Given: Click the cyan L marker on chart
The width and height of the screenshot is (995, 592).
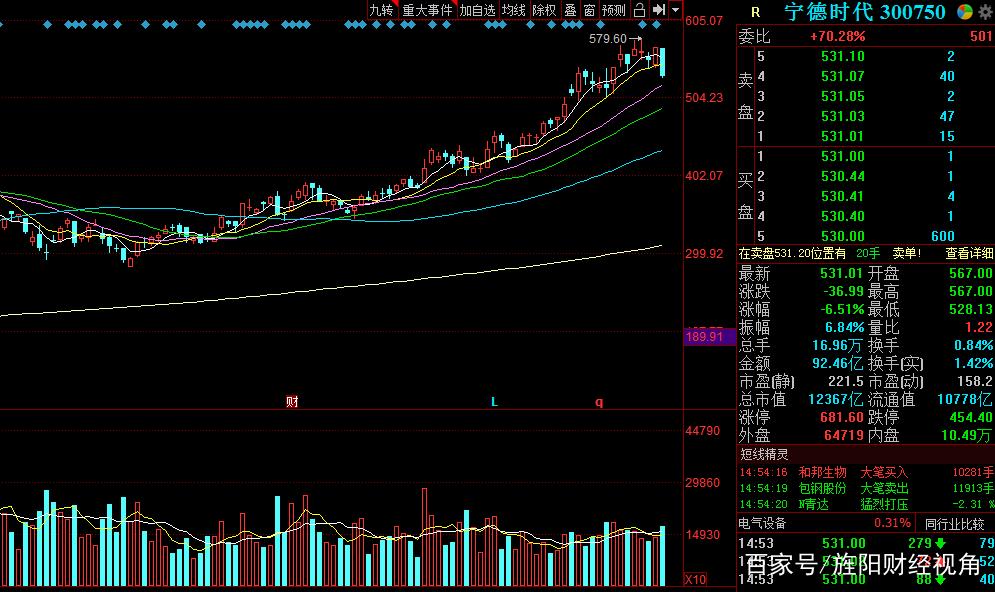Looking at the screenshot, I should coord(494,402).
